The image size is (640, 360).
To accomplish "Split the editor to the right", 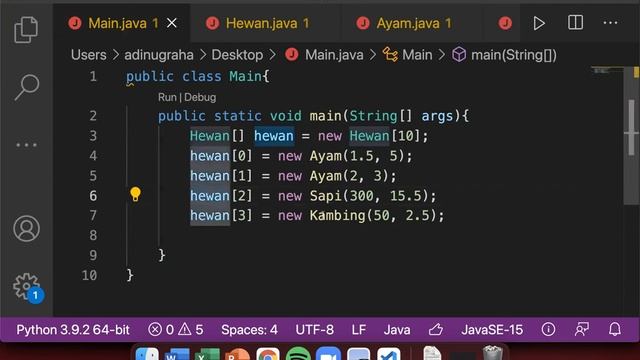I will pyautogui.click(x=576, y=23).
